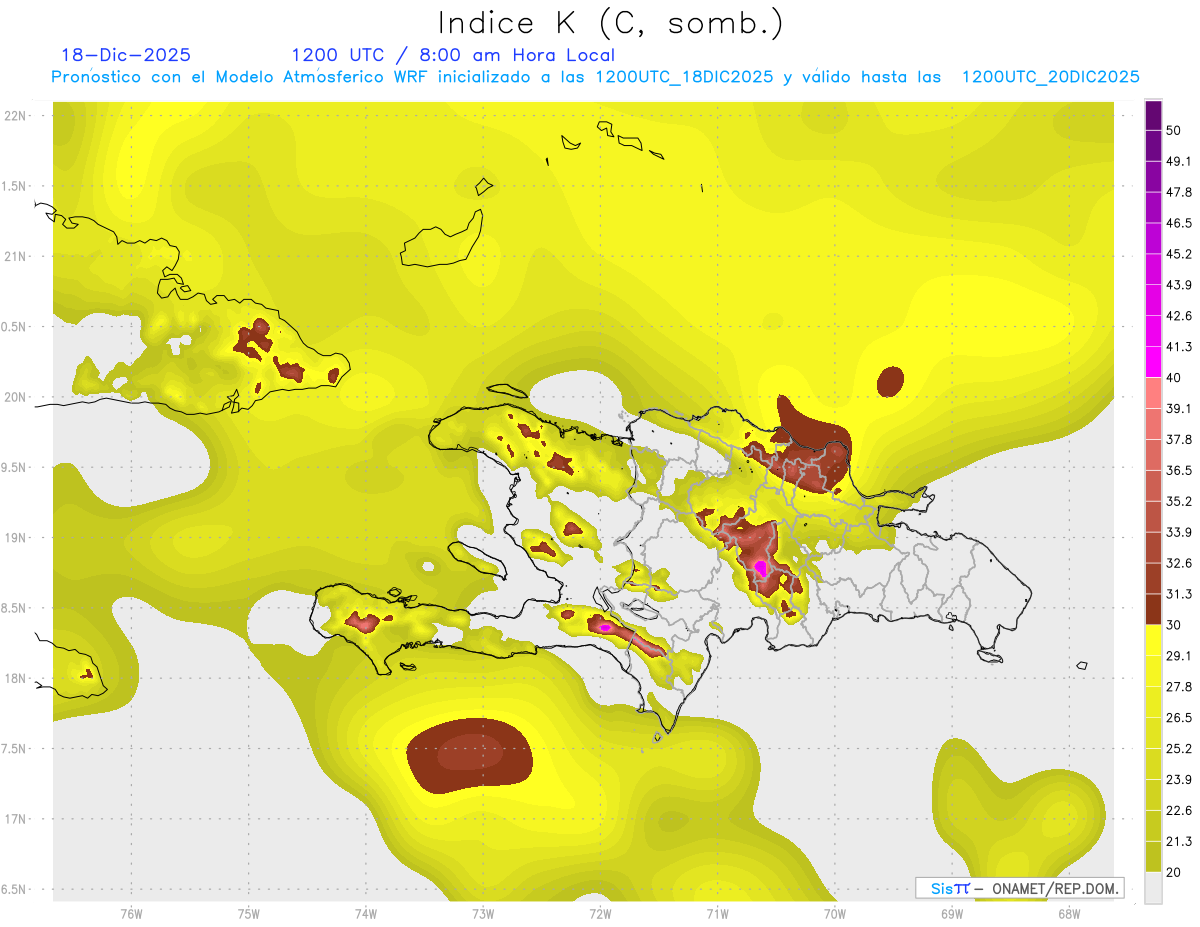Click the '22.6' color bar label
The image size is (1200, 927).
click(x=1178, y=811)
